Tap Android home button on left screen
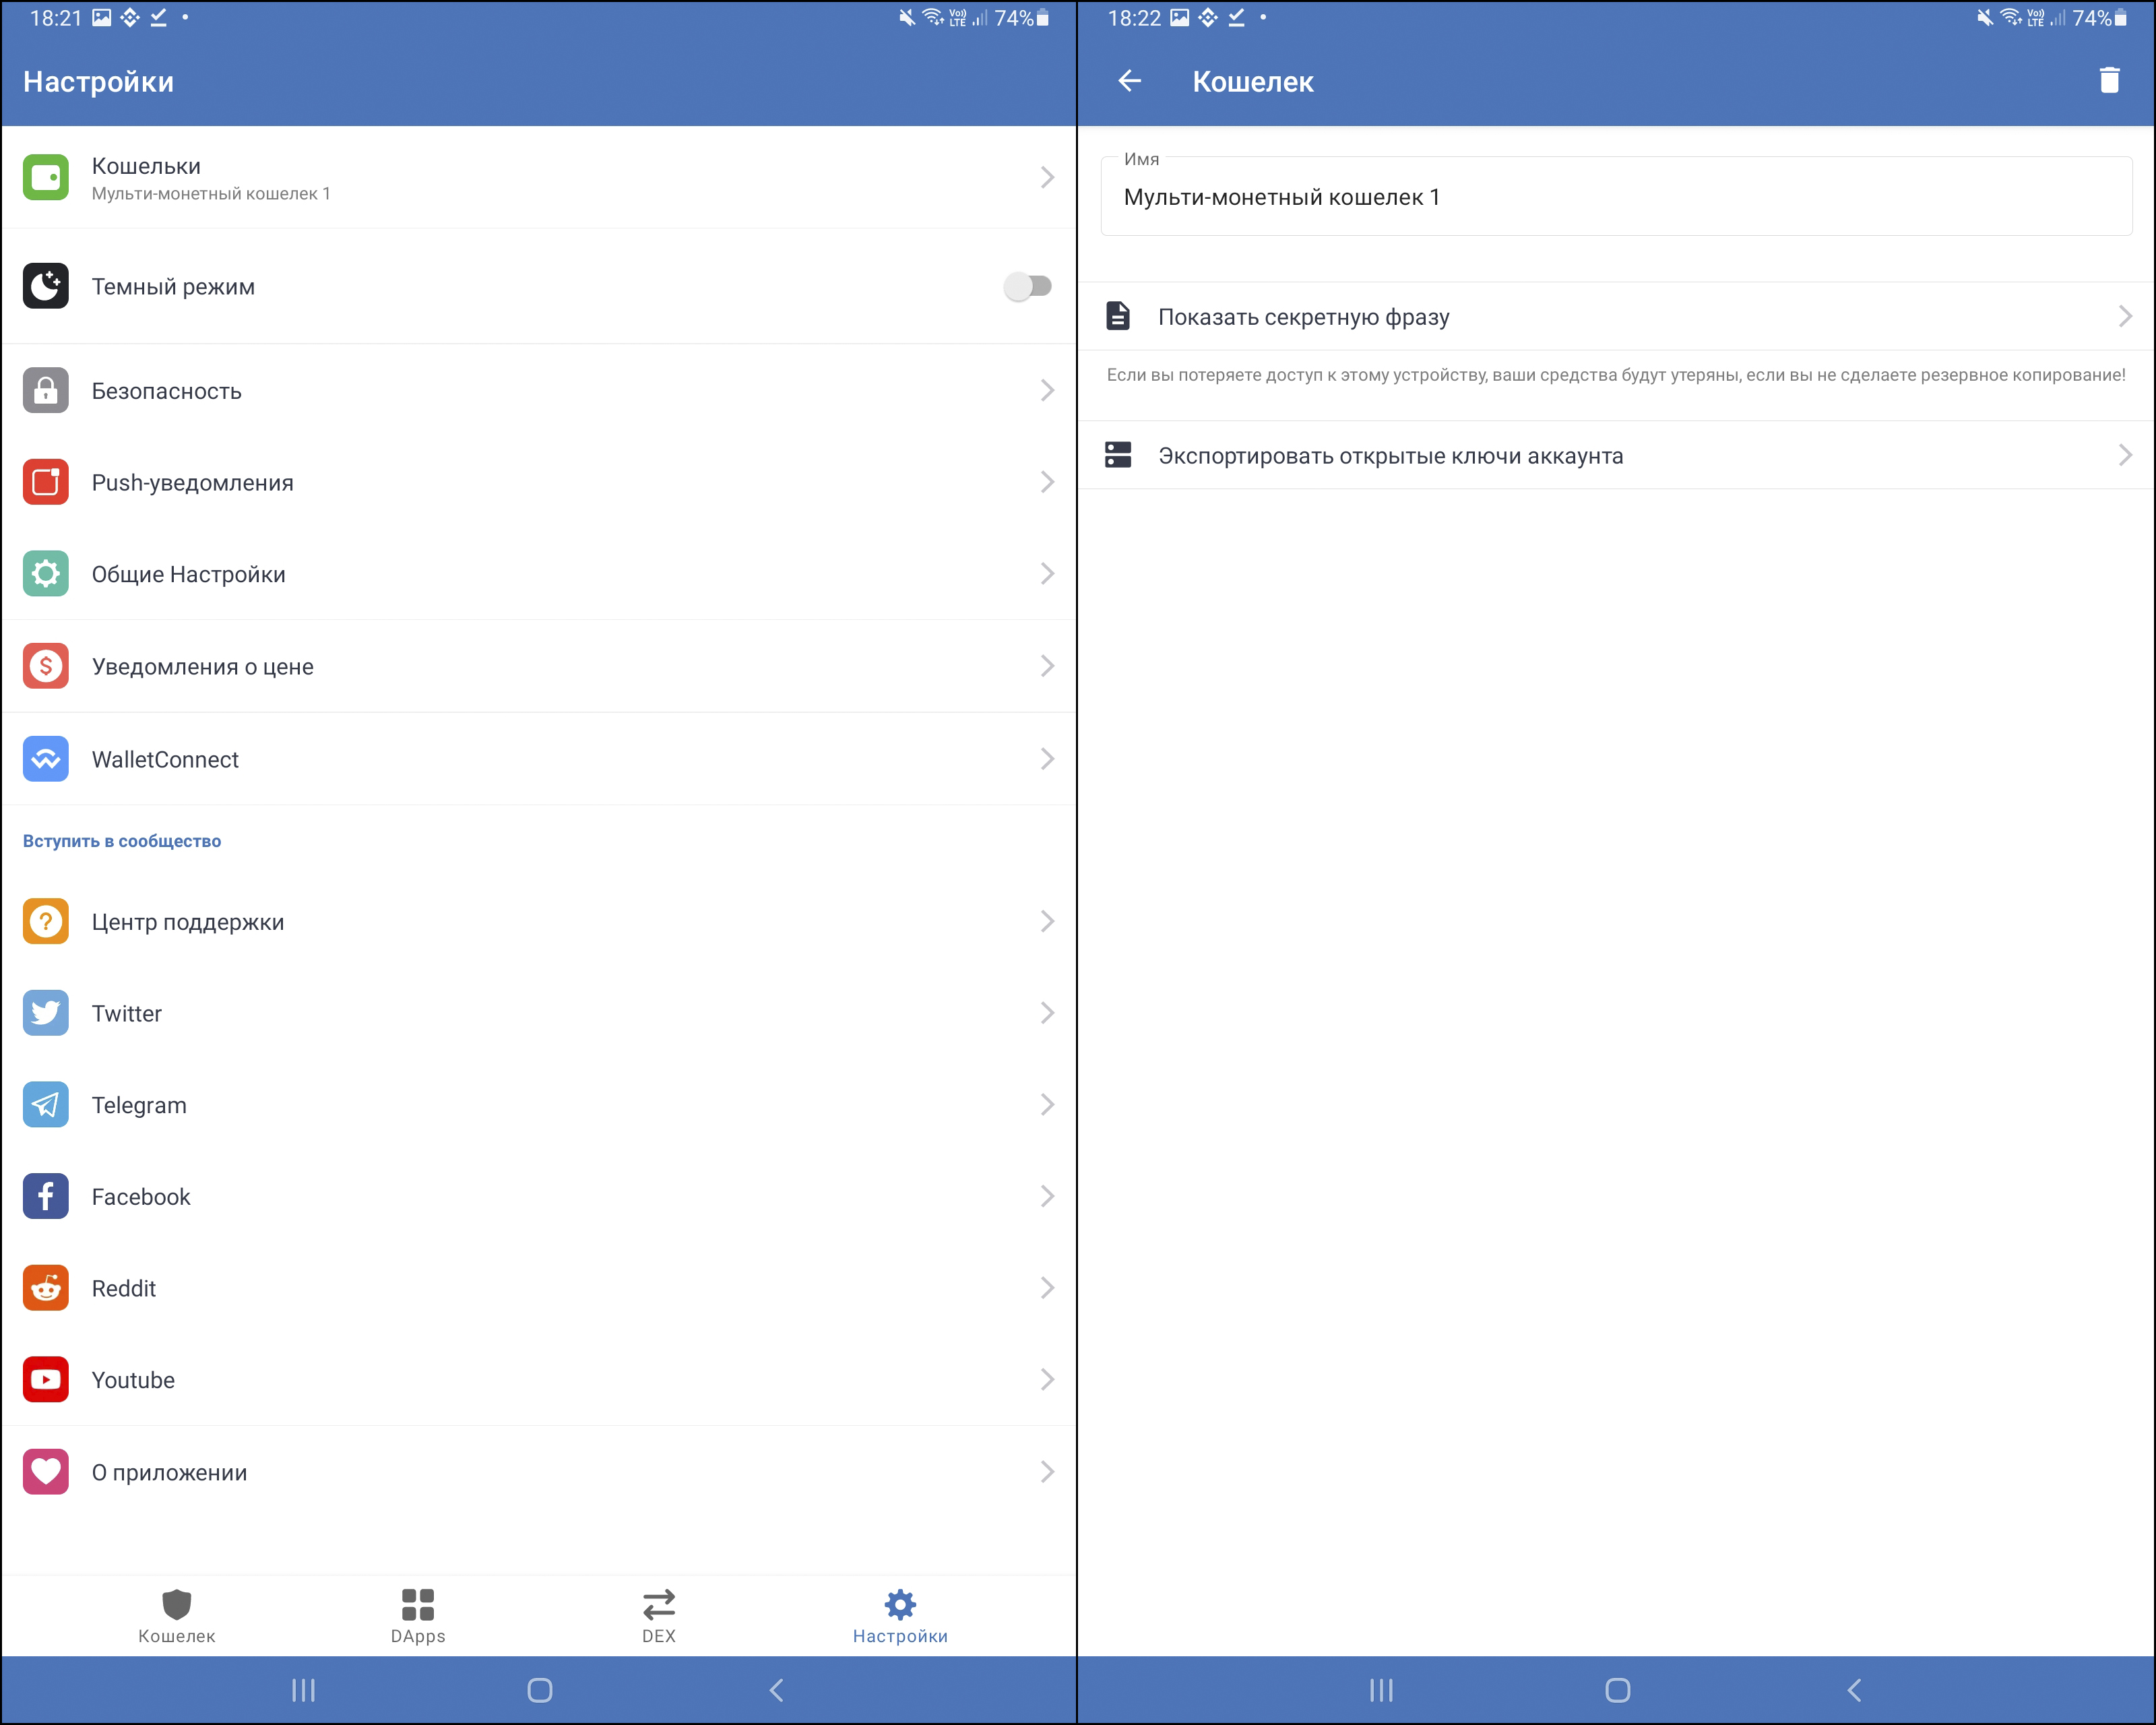 (540, 1690)
